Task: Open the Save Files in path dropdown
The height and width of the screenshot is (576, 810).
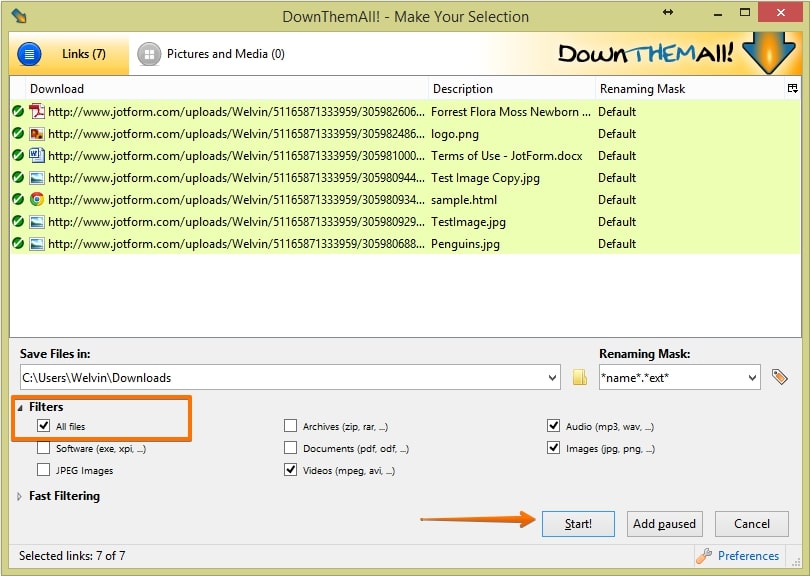Action: click(x=553, y=378)
